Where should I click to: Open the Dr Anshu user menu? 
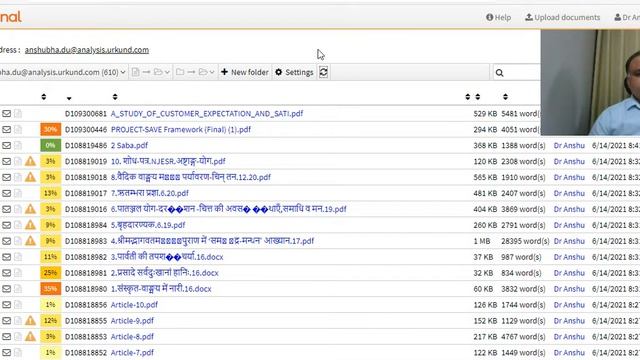627,17
